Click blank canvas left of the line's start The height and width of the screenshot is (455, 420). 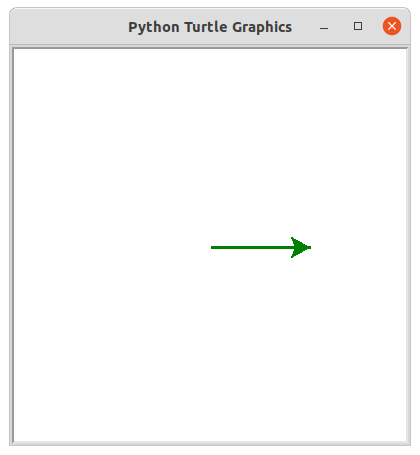(x=112, y=247)
